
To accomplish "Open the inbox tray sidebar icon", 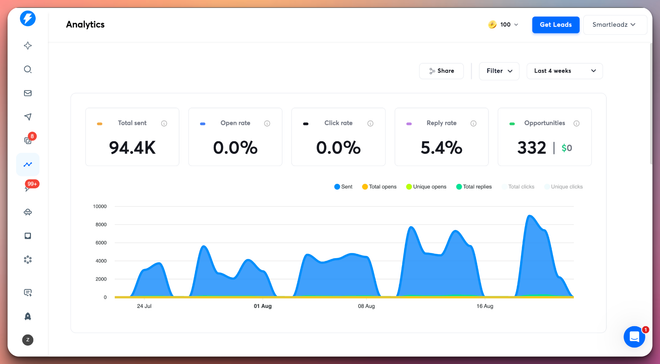I will (x=28, y=236).
